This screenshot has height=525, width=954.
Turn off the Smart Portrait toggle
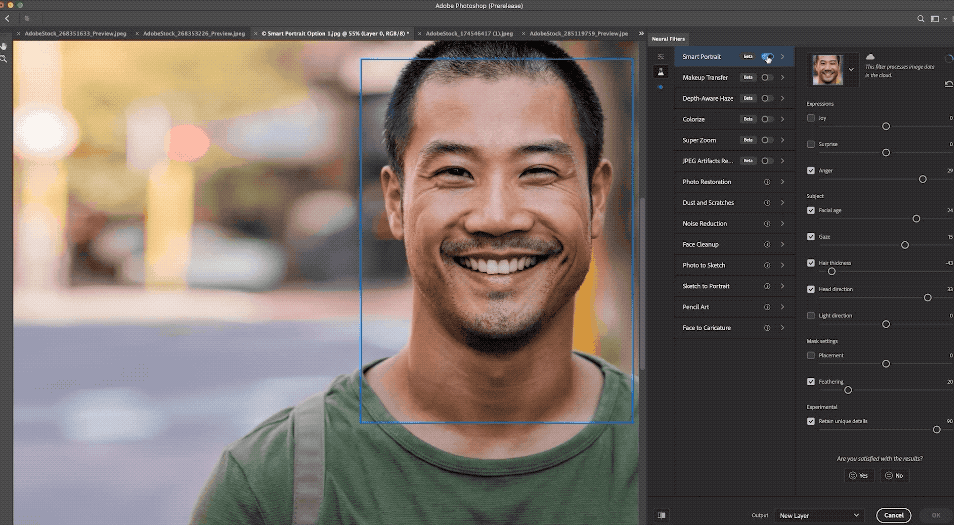click(x=767, y=57)
